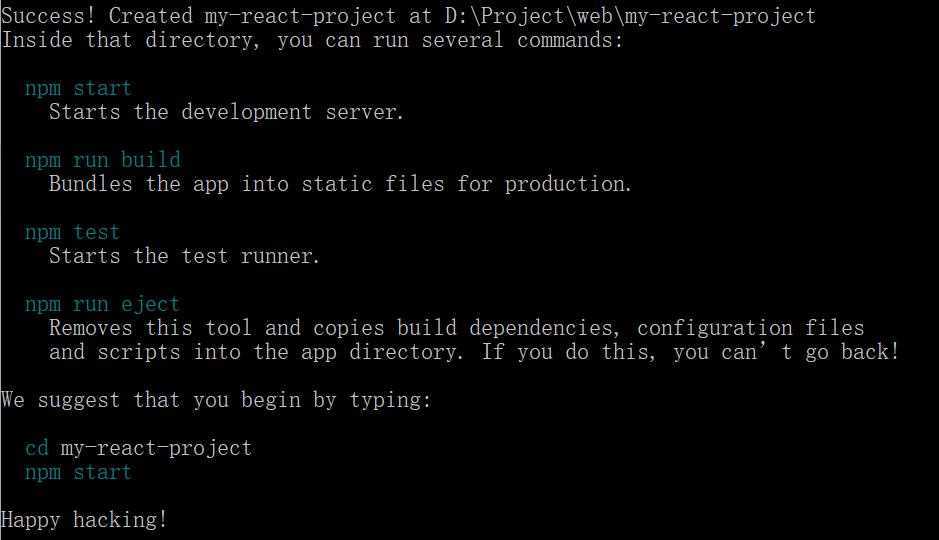Click 'Starts the development server.' line
939x540 pixels.
click(226, 112)
